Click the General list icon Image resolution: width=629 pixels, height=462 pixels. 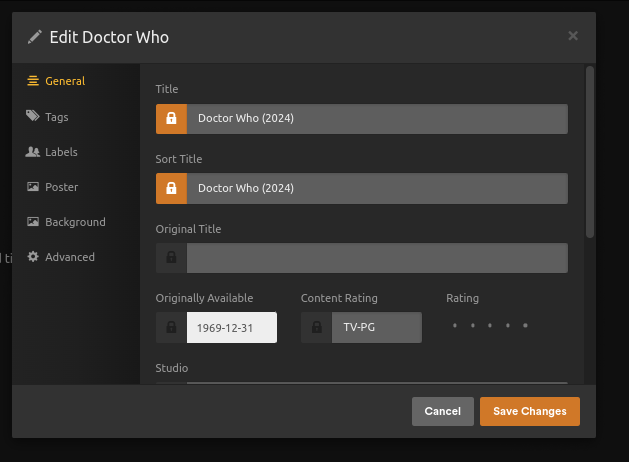(x=33, y=81)
